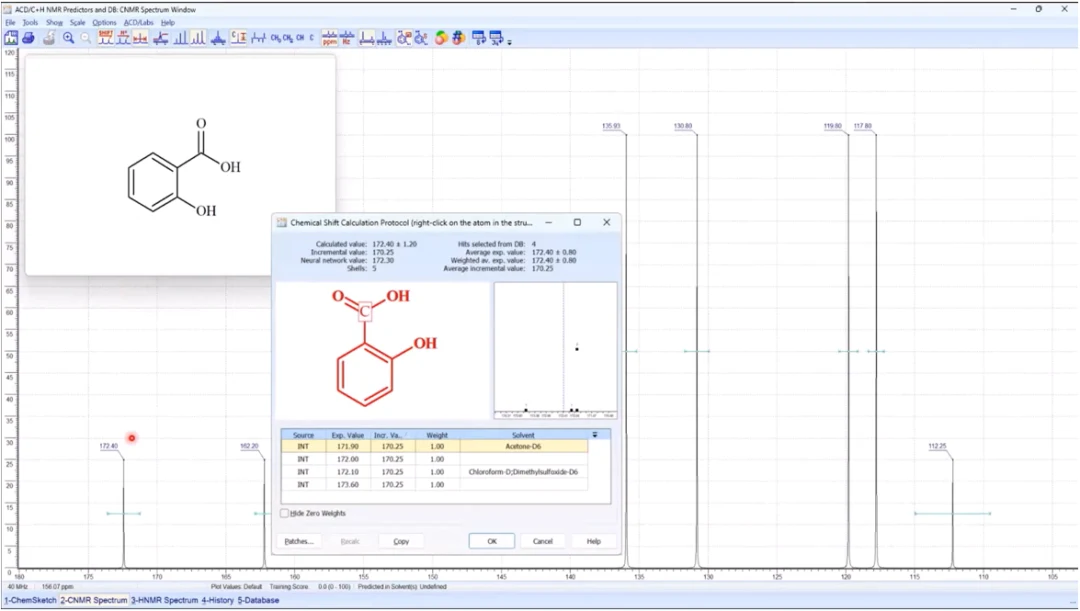Open the Scale menu
This screenshot has width=1080, height=611.
point(77,23)
